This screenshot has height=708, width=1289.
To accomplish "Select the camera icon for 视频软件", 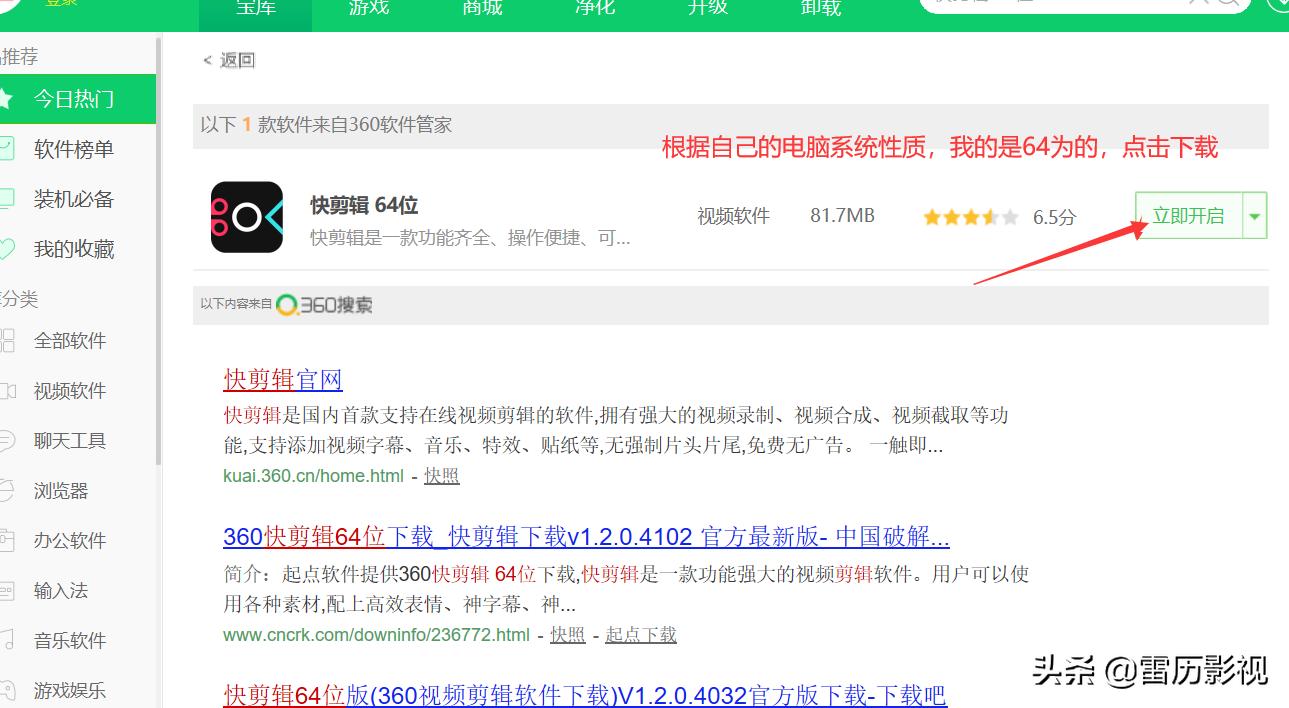I will point(6,391).
